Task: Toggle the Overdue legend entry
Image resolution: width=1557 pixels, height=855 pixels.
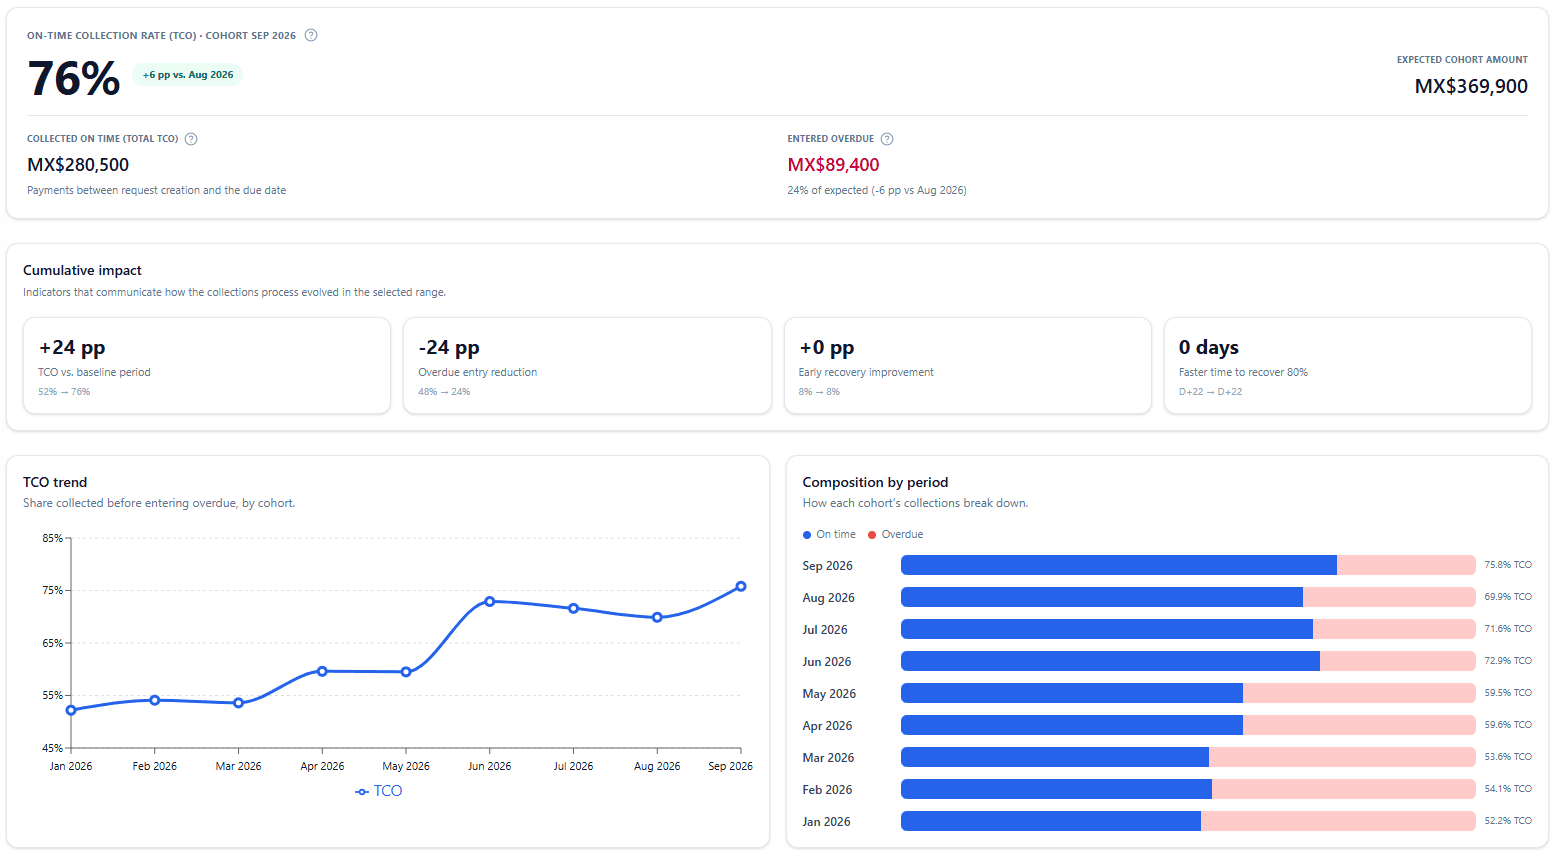Action: (896, 535)
